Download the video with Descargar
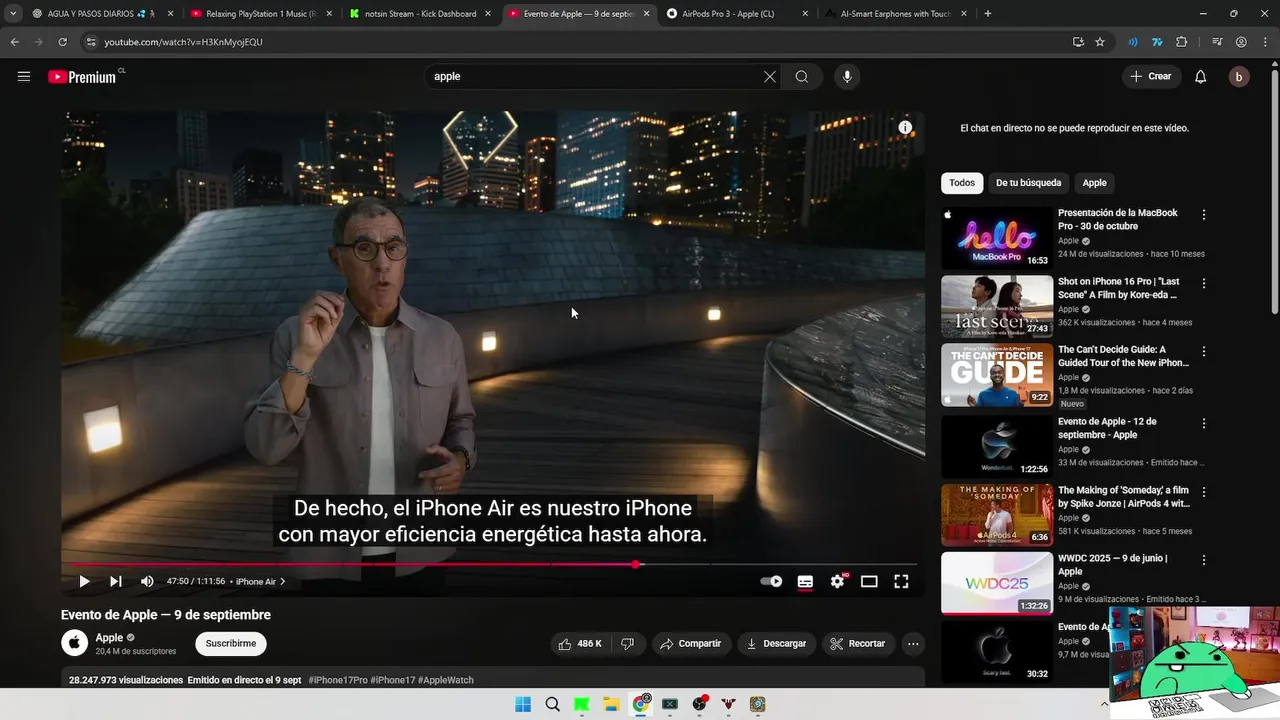Screen dimensions: 1280x720 (776, 644)
